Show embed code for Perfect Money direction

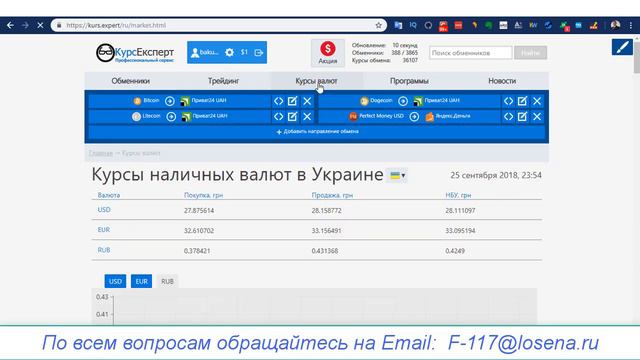coord(508,117)
